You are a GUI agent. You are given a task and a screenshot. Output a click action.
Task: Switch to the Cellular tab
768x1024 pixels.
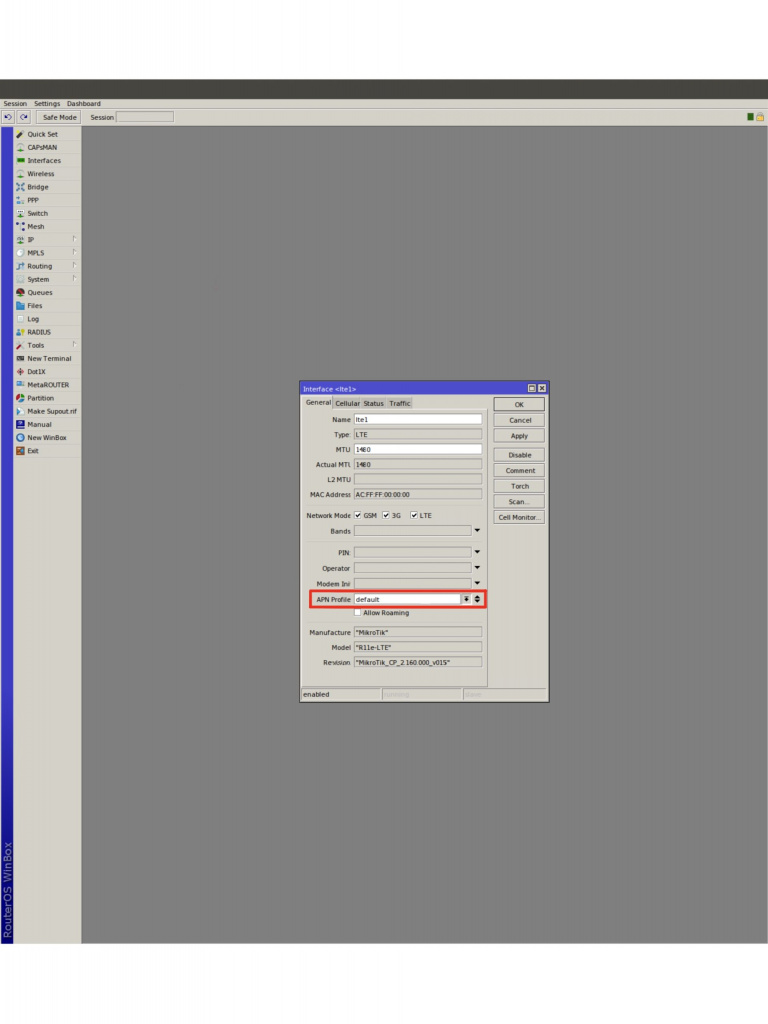pos(347,404)
